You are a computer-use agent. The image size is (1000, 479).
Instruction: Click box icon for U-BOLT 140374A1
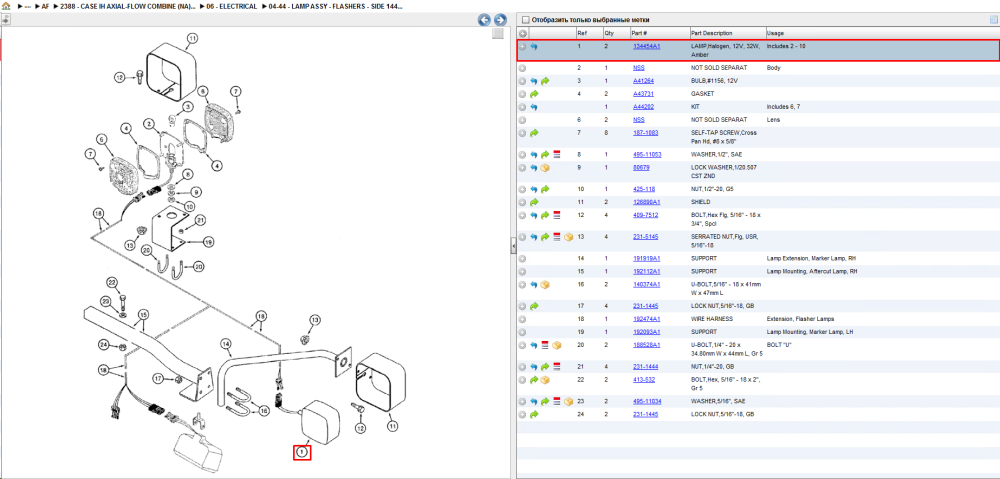(545, 284)
